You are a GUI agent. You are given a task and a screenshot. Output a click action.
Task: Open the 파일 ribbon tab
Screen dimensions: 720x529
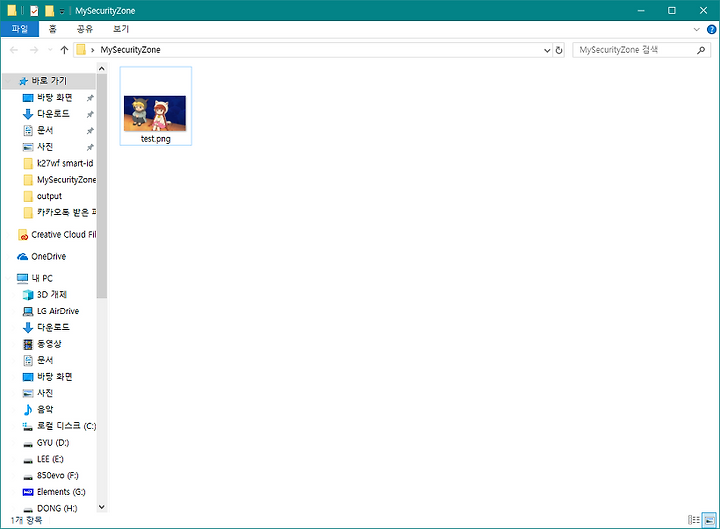20,29
